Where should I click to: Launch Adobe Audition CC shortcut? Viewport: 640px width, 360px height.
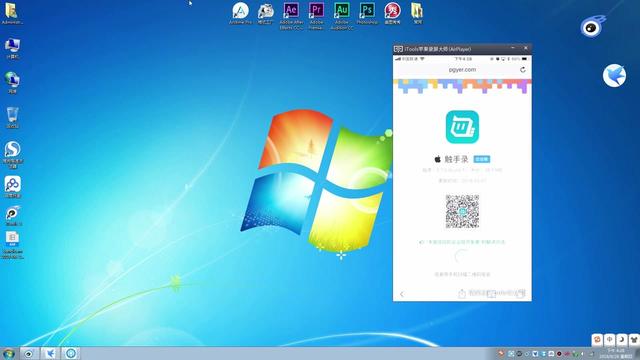pyautogui.click(x=342, y=16)
